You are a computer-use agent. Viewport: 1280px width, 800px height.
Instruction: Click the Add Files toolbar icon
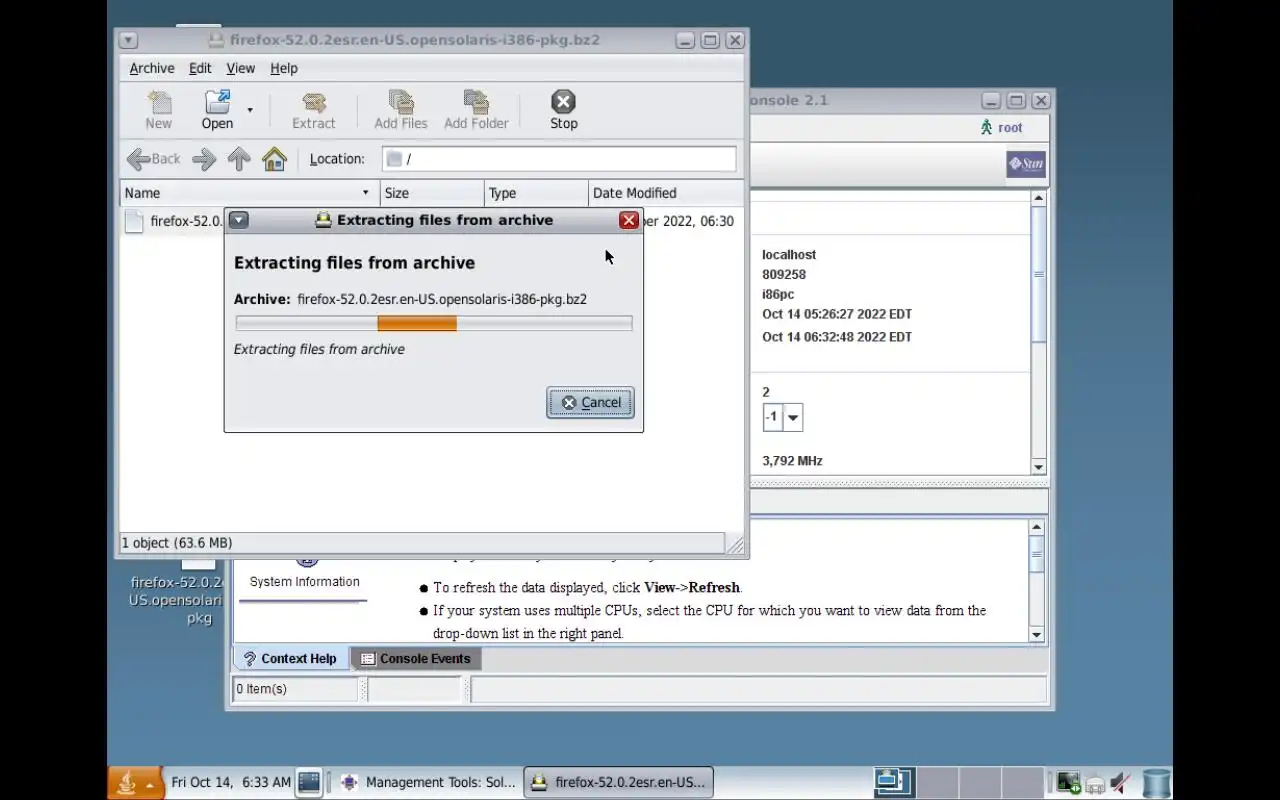pyautogui.click(x=401, y=110)
